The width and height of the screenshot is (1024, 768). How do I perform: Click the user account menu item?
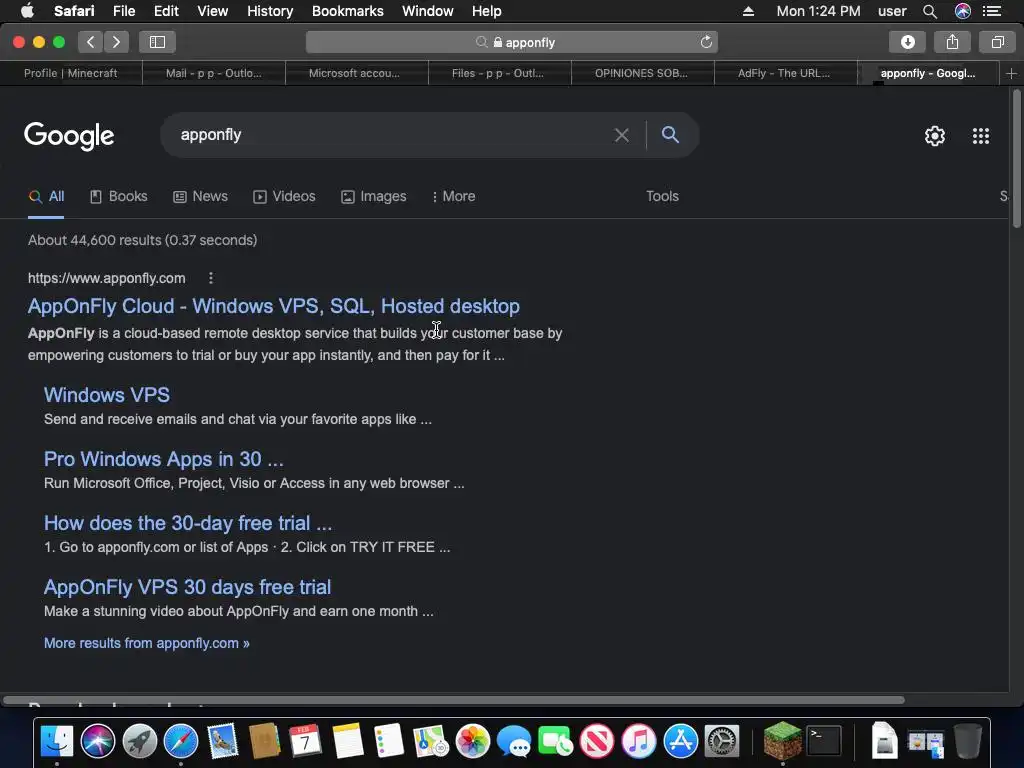point(891,11)
